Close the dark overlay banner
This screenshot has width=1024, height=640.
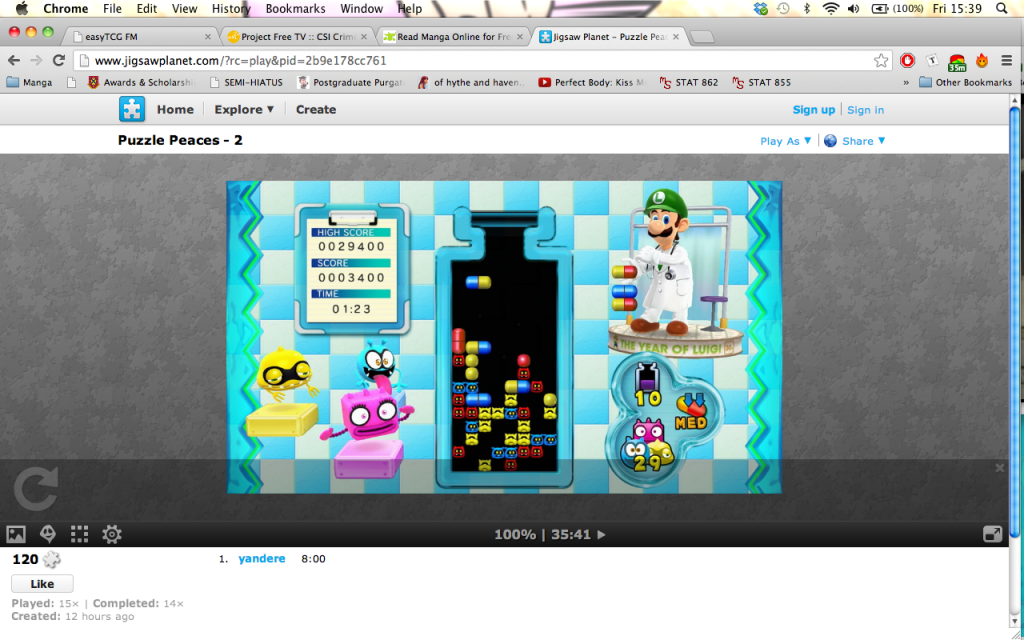point(1000,468)
